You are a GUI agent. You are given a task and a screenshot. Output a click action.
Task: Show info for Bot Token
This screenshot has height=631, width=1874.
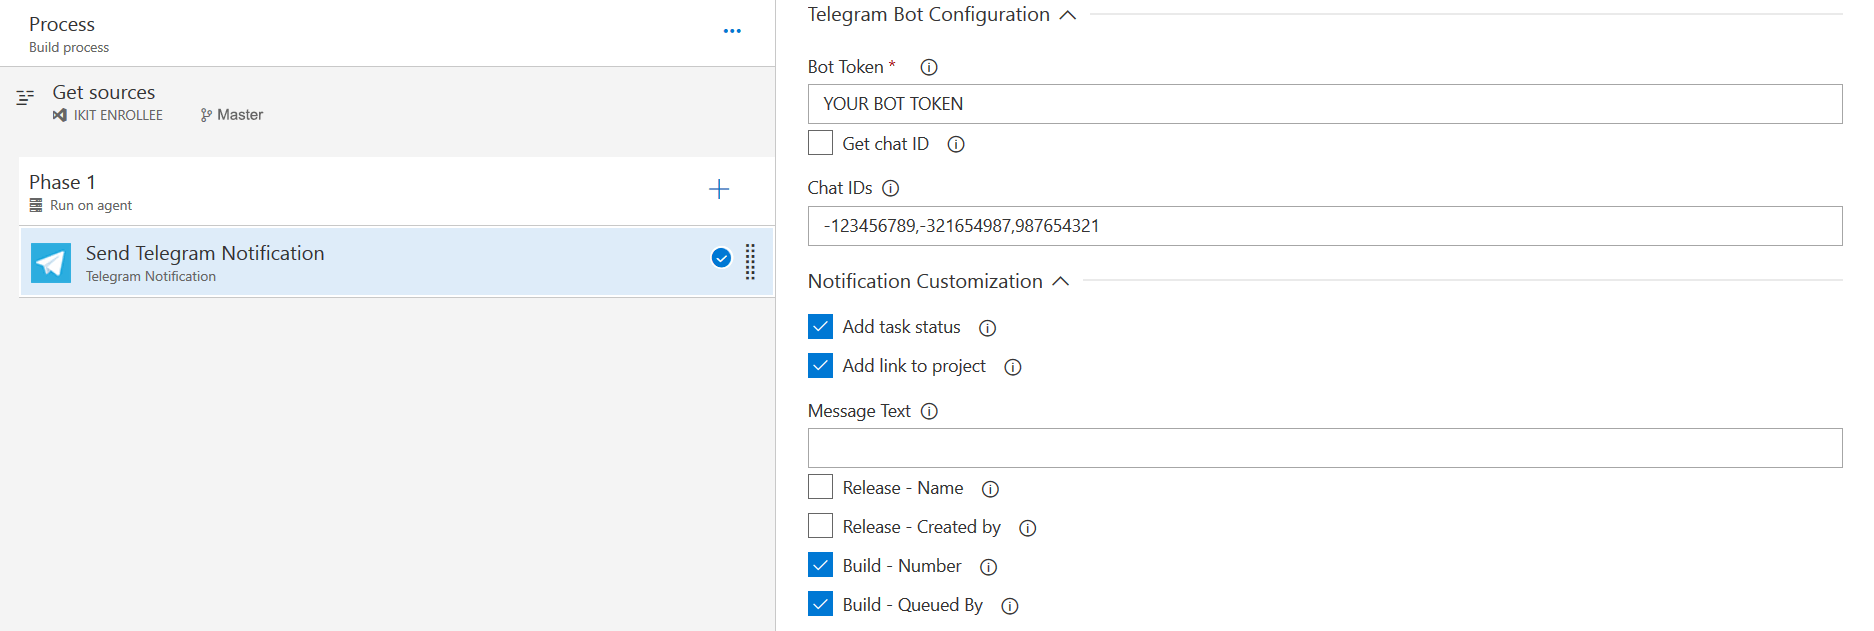pos(929,67)
